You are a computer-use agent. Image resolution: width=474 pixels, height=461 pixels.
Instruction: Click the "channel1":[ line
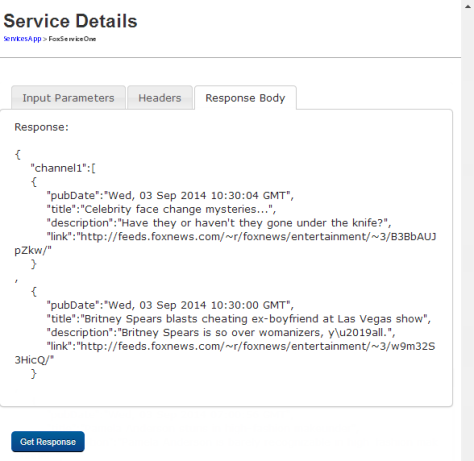[x=63, y=168]
